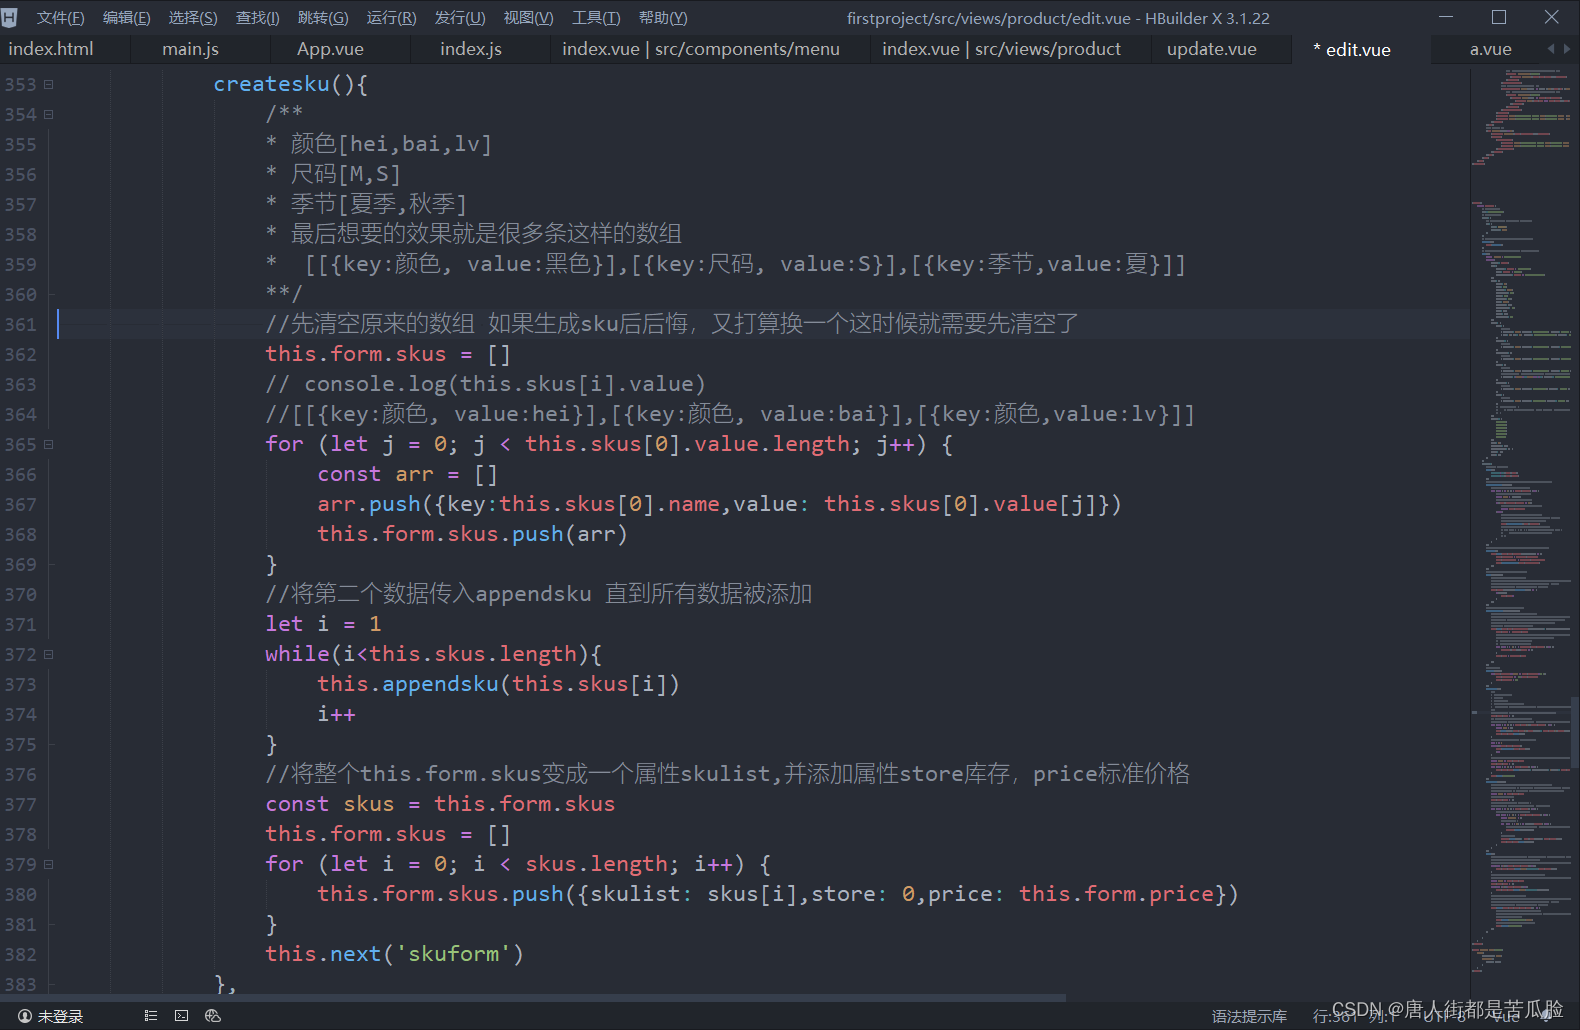Click the comment line '* 尺码[M,S]'
The image size is (1580, 1030).
click(333, 174)
